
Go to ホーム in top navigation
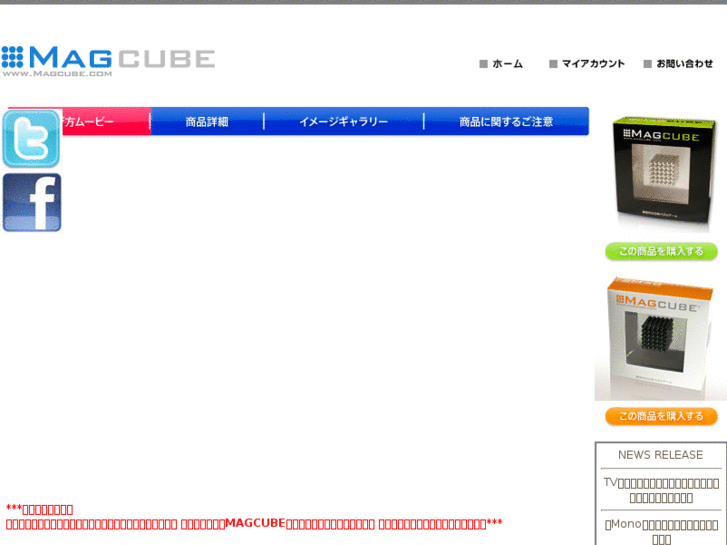501,64
